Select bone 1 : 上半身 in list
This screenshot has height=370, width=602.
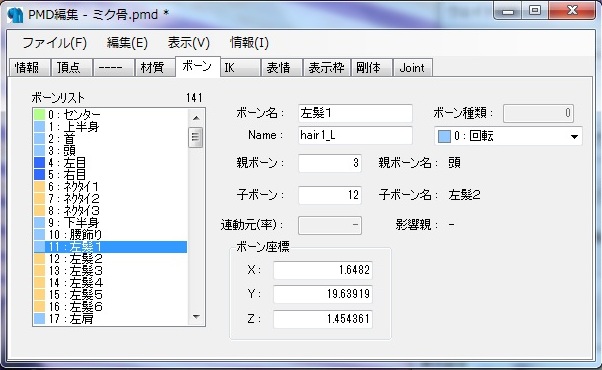[110, 126]
